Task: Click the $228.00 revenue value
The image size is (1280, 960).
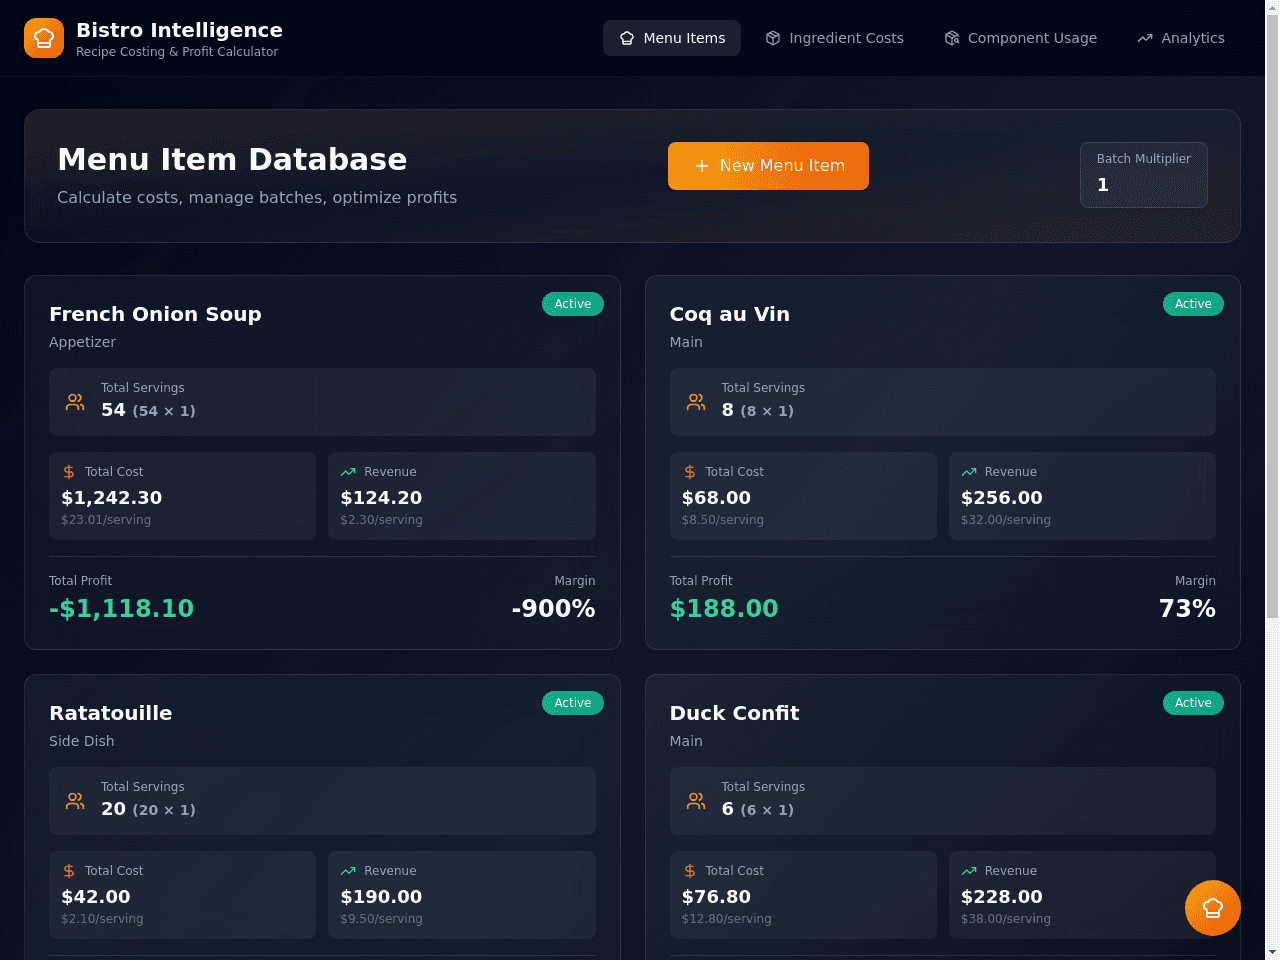Action: pyautogui.click(x=1002, y=897)
